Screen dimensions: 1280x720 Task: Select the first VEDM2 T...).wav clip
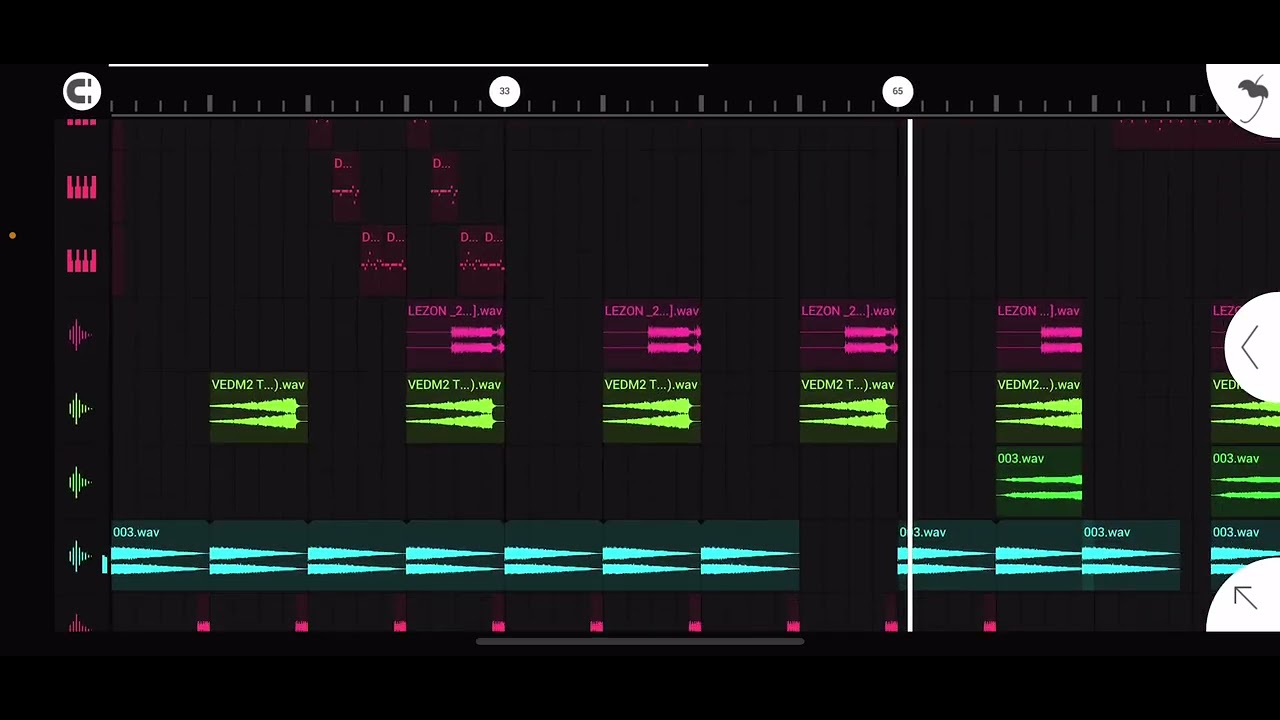(x=258, y=407)
